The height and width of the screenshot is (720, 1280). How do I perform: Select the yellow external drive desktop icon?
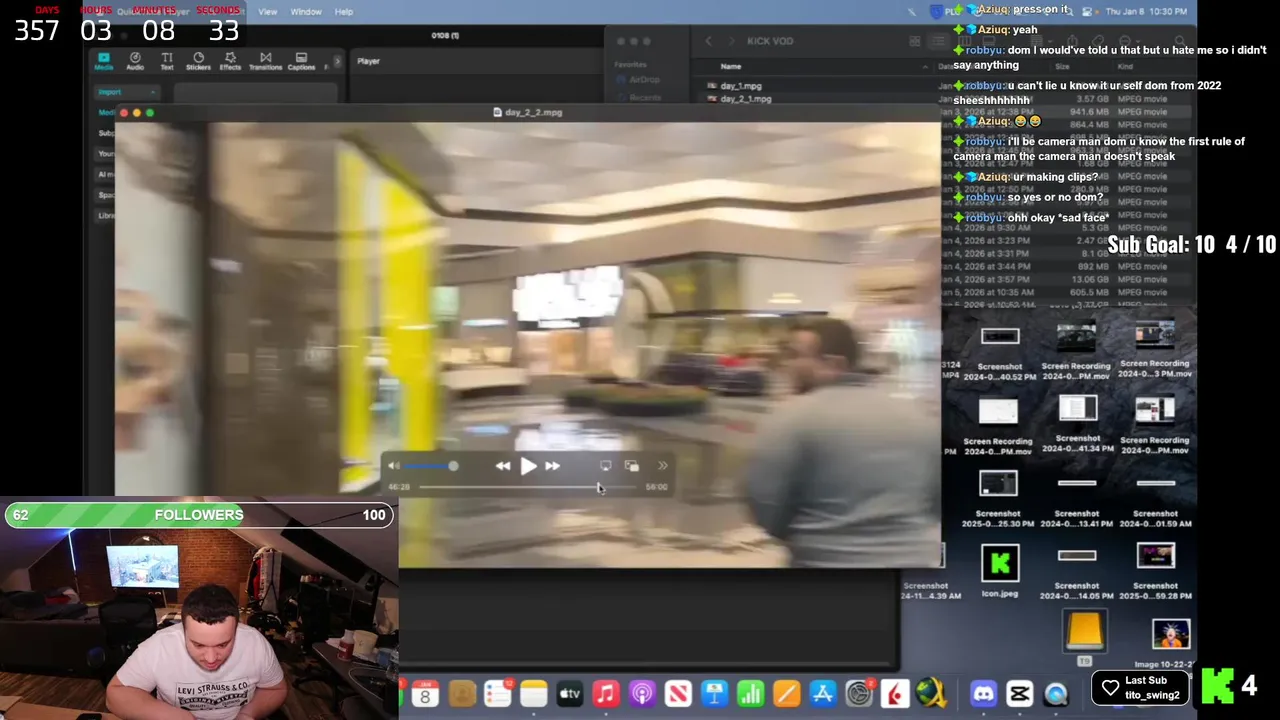click(1084, 632)
